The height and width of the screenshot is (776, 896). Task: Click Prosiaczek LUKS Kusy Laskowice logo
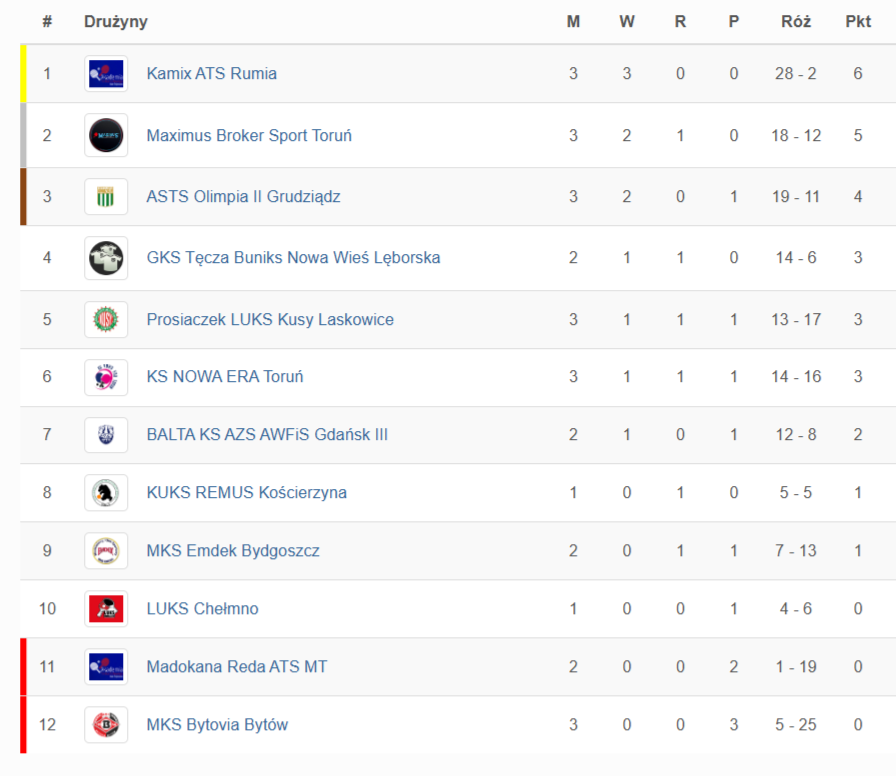[x=106, y=320]
